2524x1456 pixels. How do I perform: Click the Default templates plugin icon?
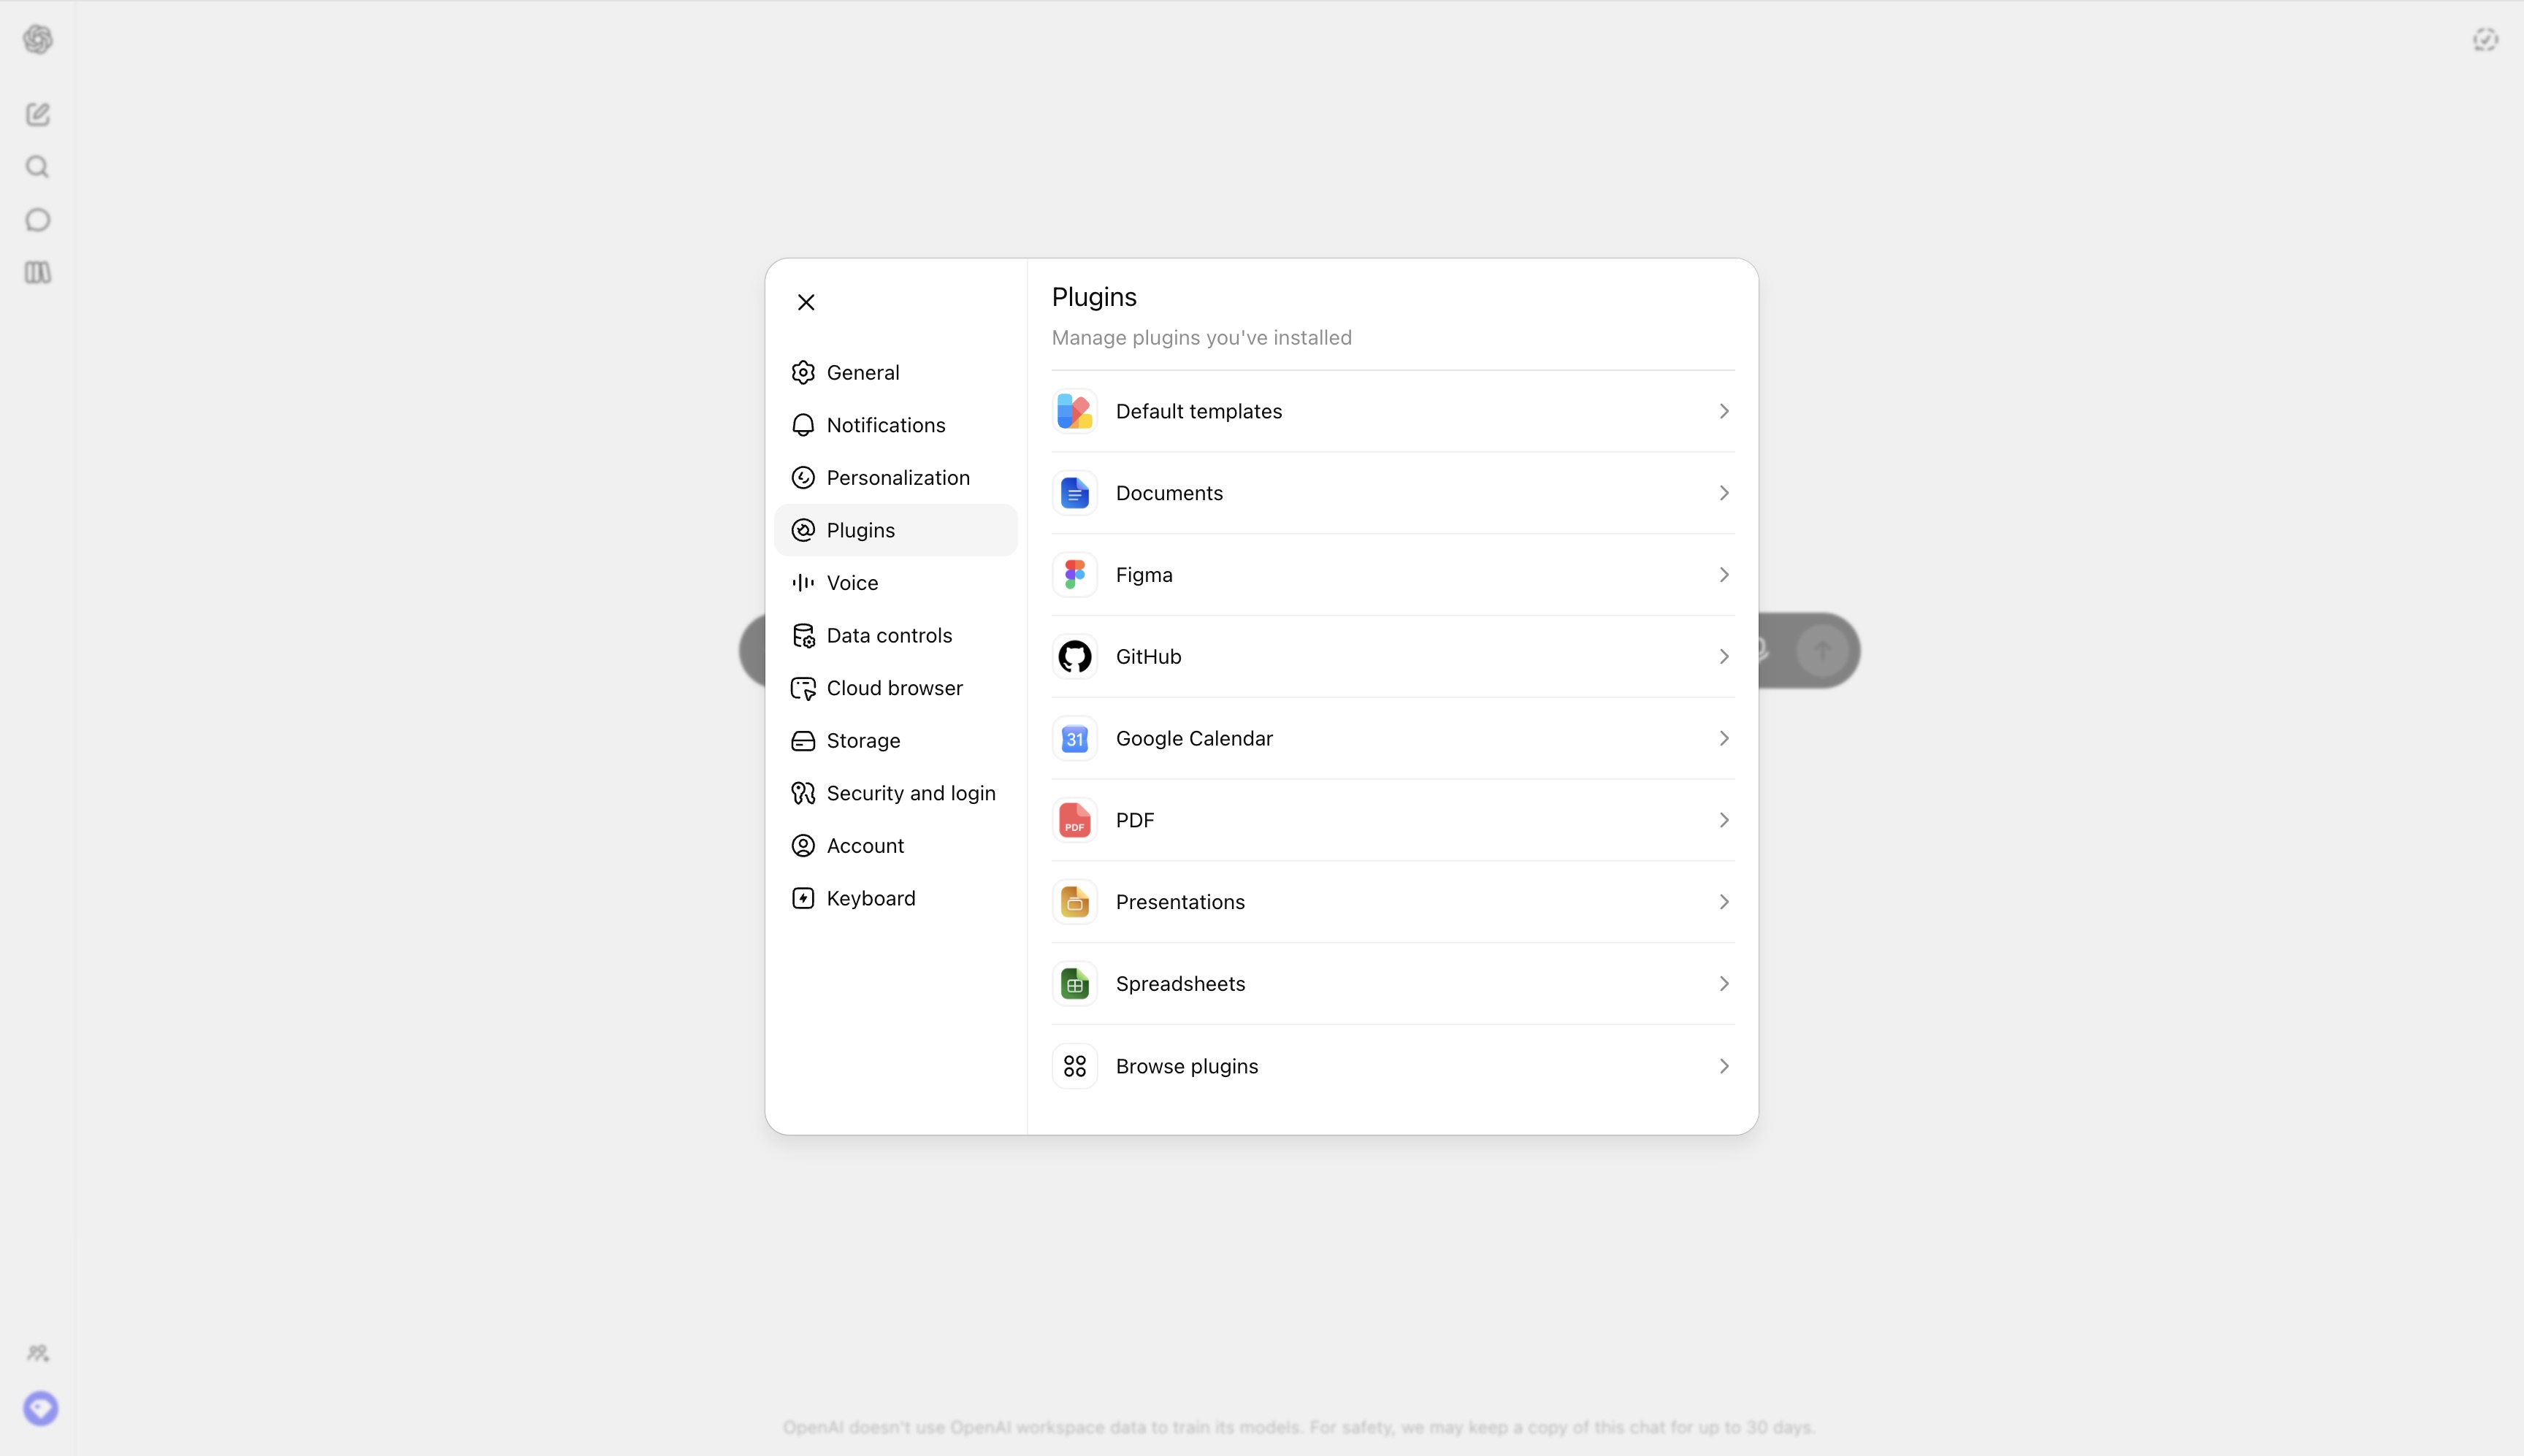click(x=1075, y=411)
